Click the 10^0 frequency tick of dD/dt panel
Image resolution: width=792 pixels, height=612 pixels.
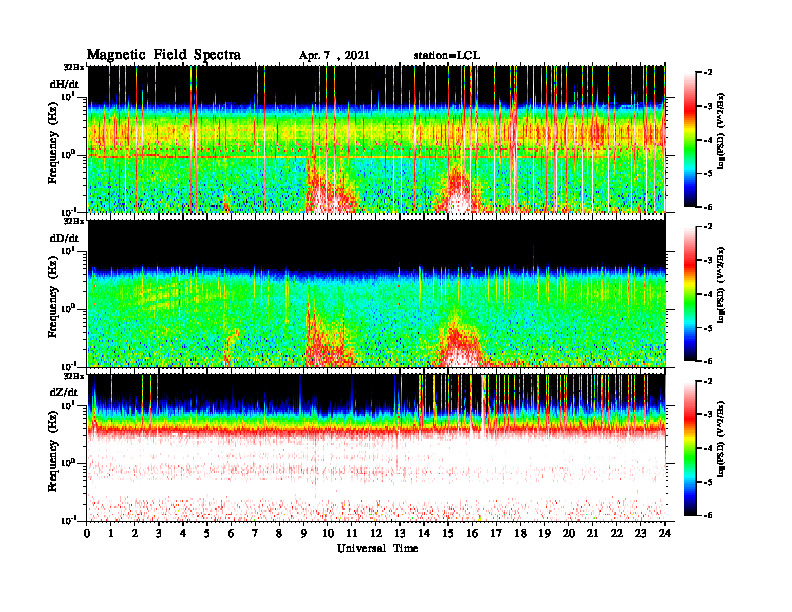point(68,308)
